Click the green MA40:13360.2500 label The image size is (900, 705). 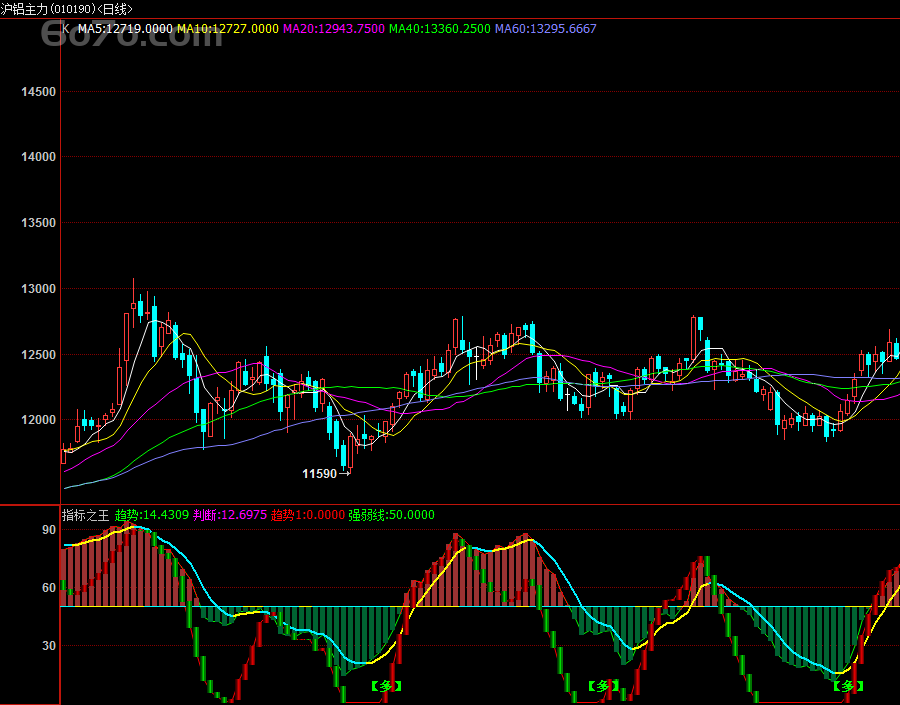pos(439,29)
